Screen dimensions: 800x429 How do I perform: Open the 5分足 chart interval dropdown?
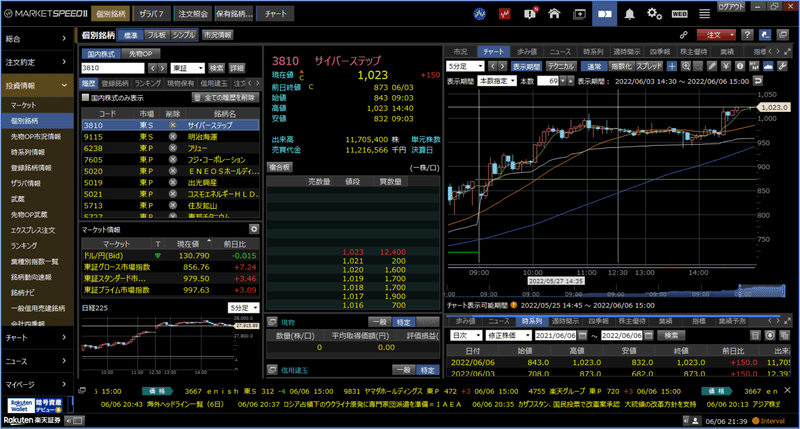[465, 66]
